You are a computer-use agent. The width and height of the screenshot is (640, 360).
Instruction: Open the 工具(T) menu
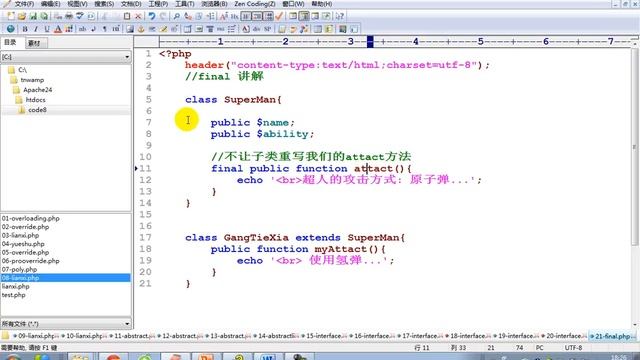click(184, 4)
